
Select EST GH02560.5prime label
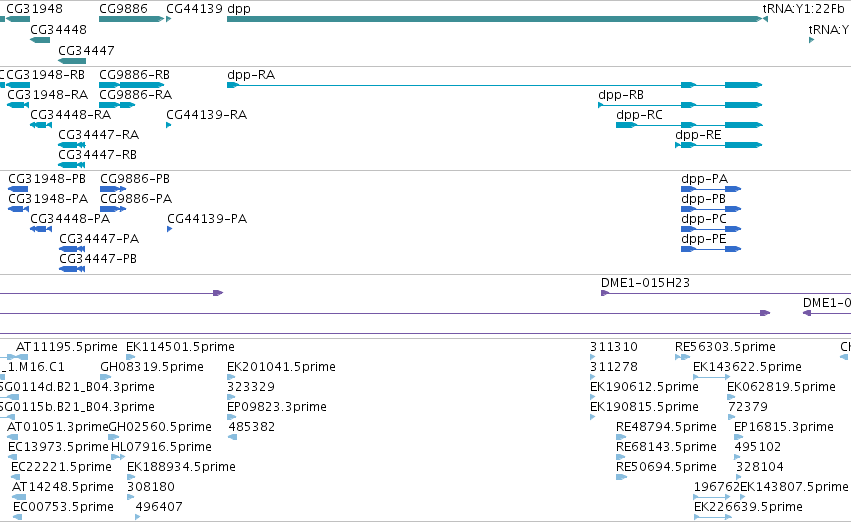coord(160,427)
